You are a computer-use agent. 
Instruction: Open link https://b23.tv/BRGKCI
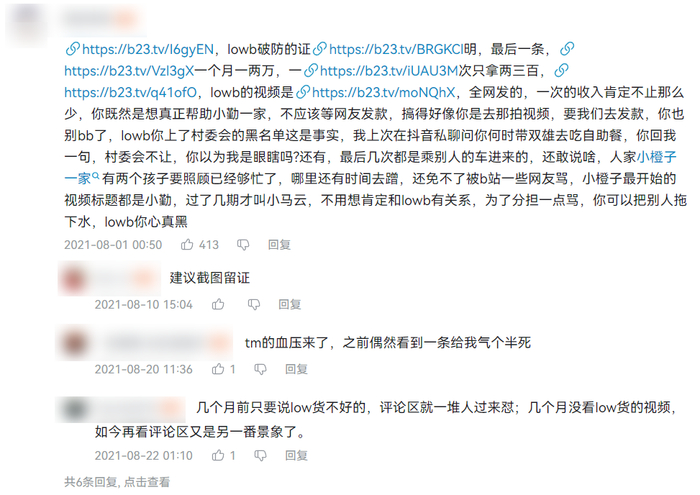point(388,49)
